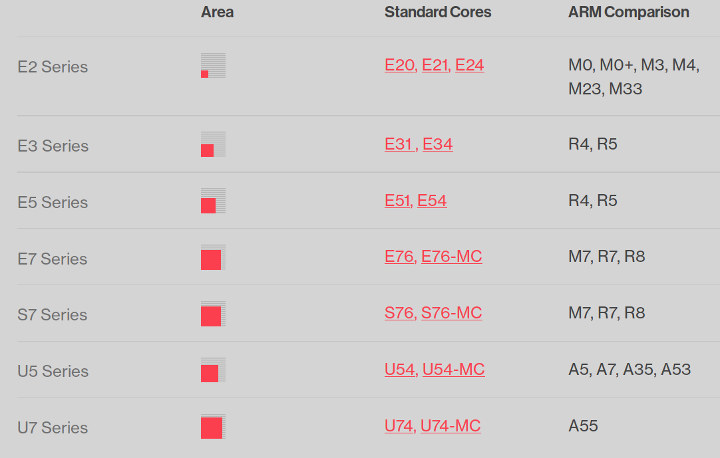Image resolution: width=720 pixels, height=458 pixels.
Task: Select the E54 core link
Action: (432, 201)
